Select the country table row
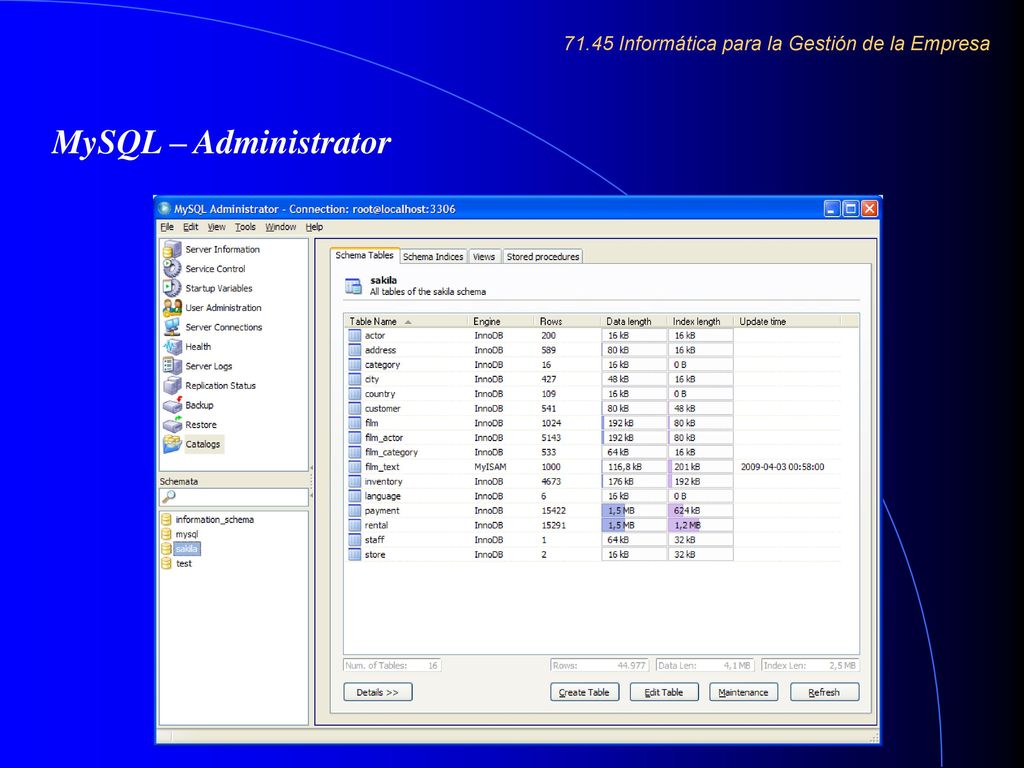Image resolution: width=1024 pixels, height=768 pixels. point(593,394)
